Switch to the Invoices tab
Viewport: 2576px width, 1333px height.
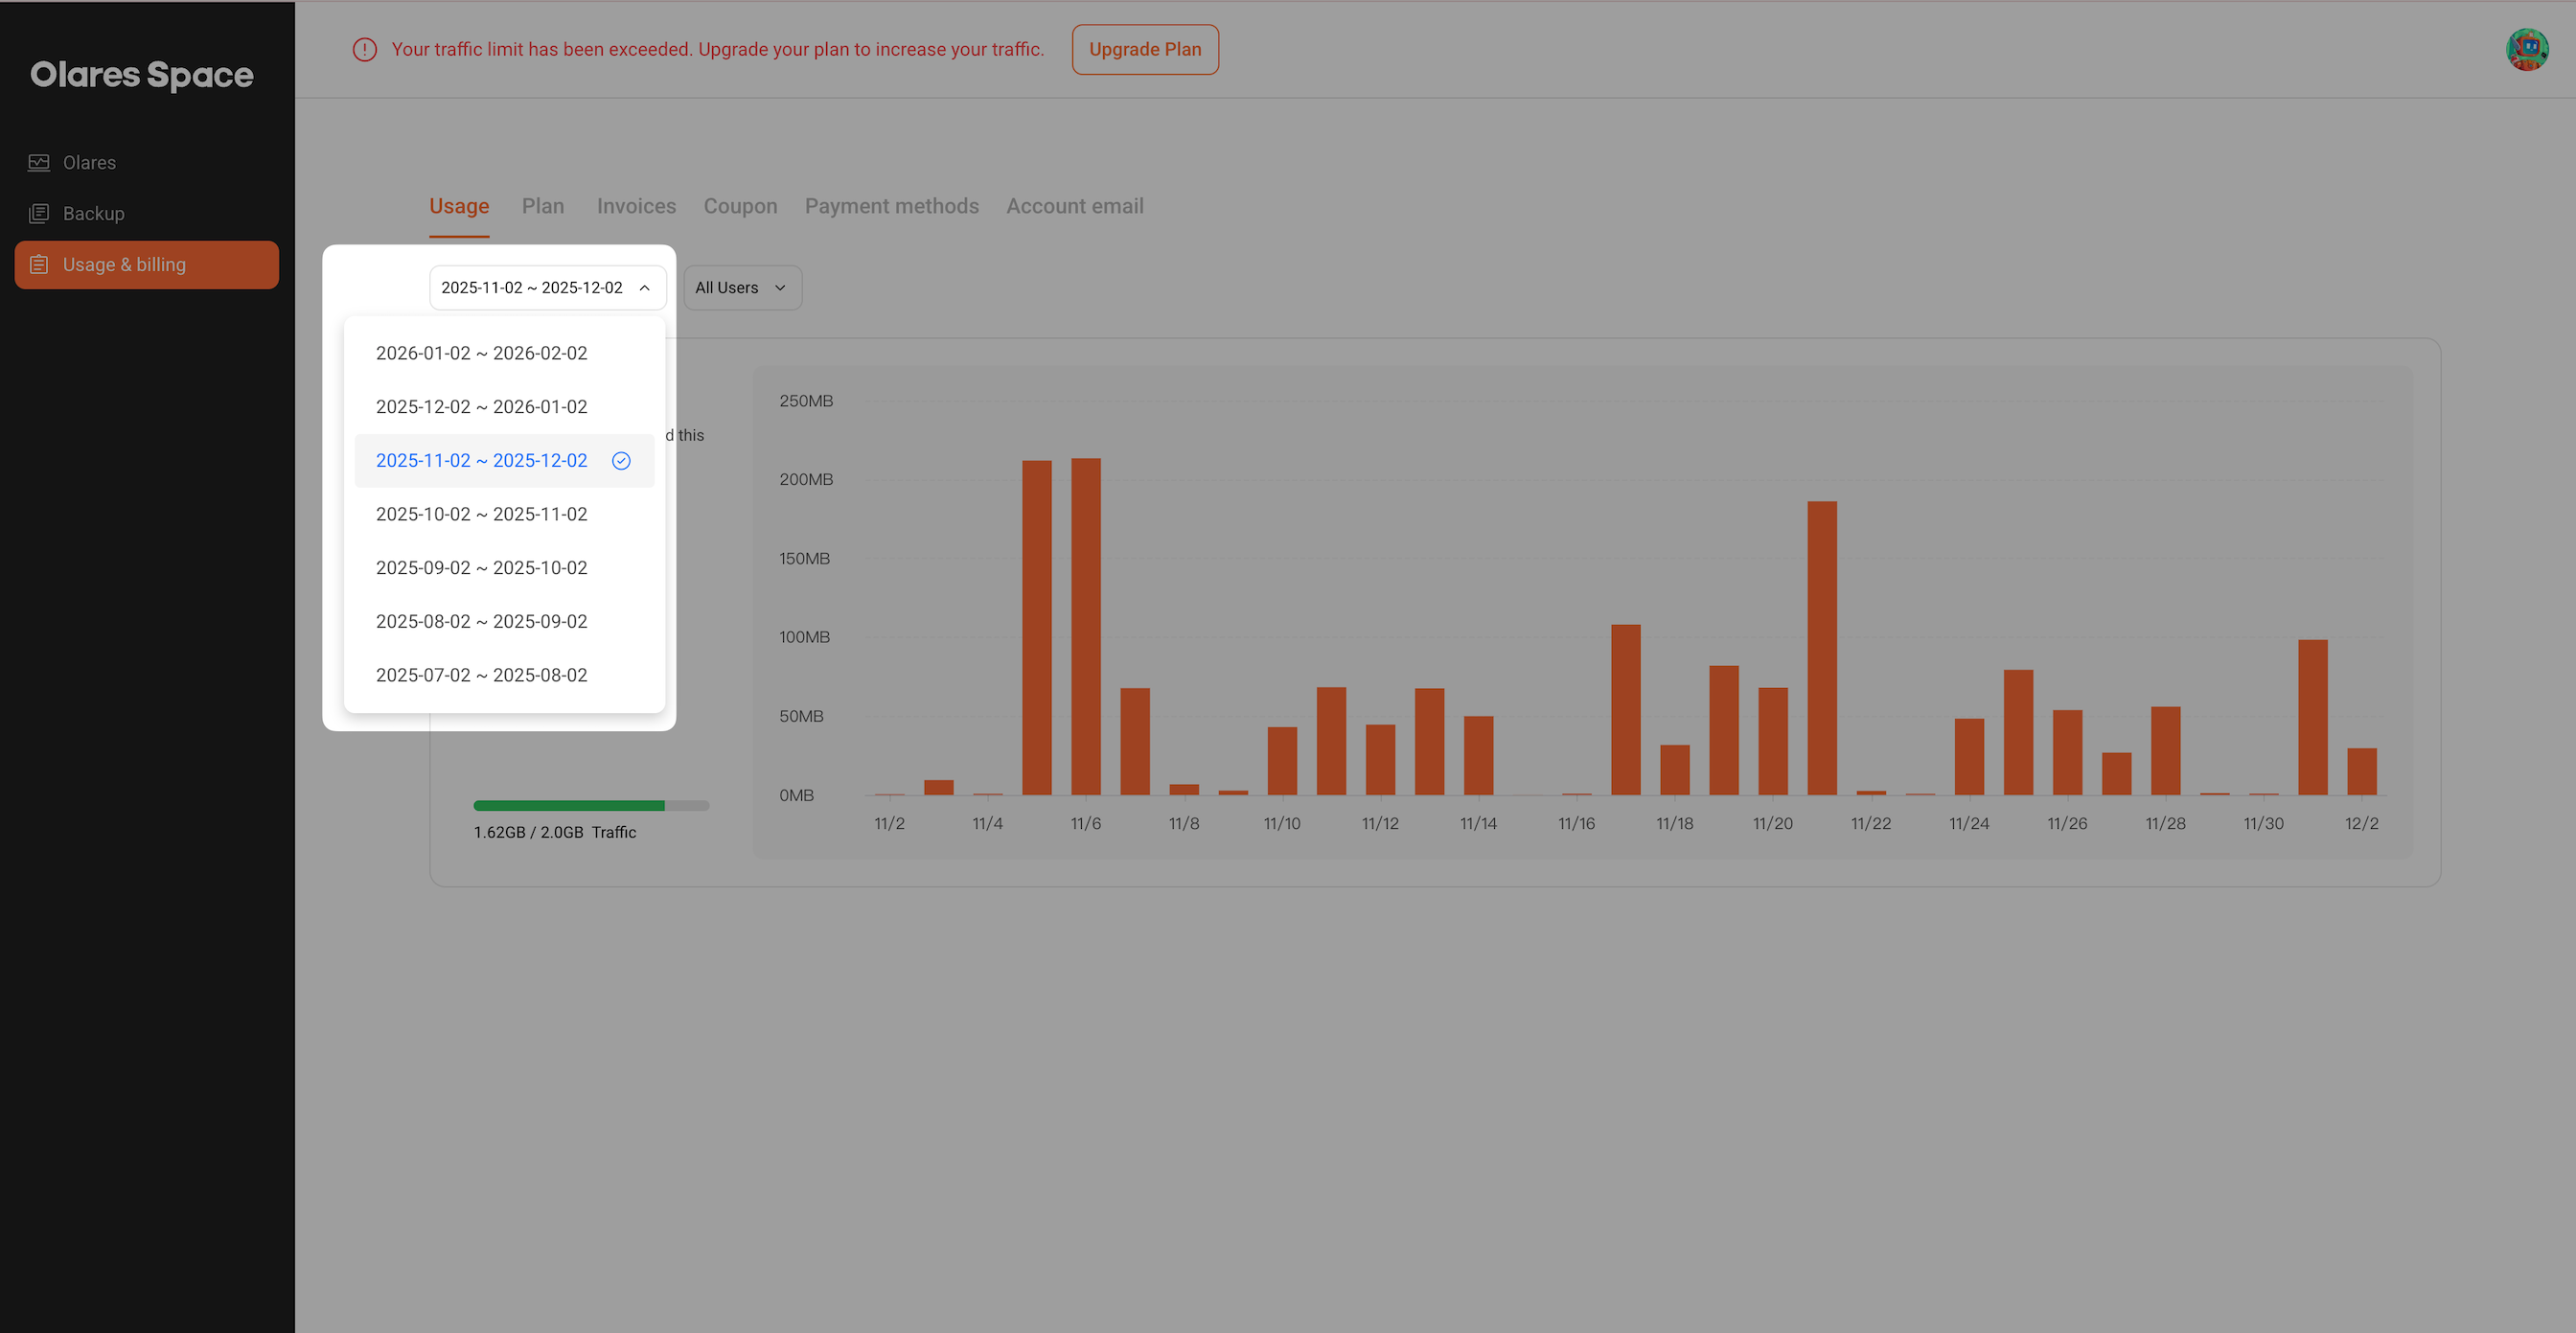coord(636,206)
